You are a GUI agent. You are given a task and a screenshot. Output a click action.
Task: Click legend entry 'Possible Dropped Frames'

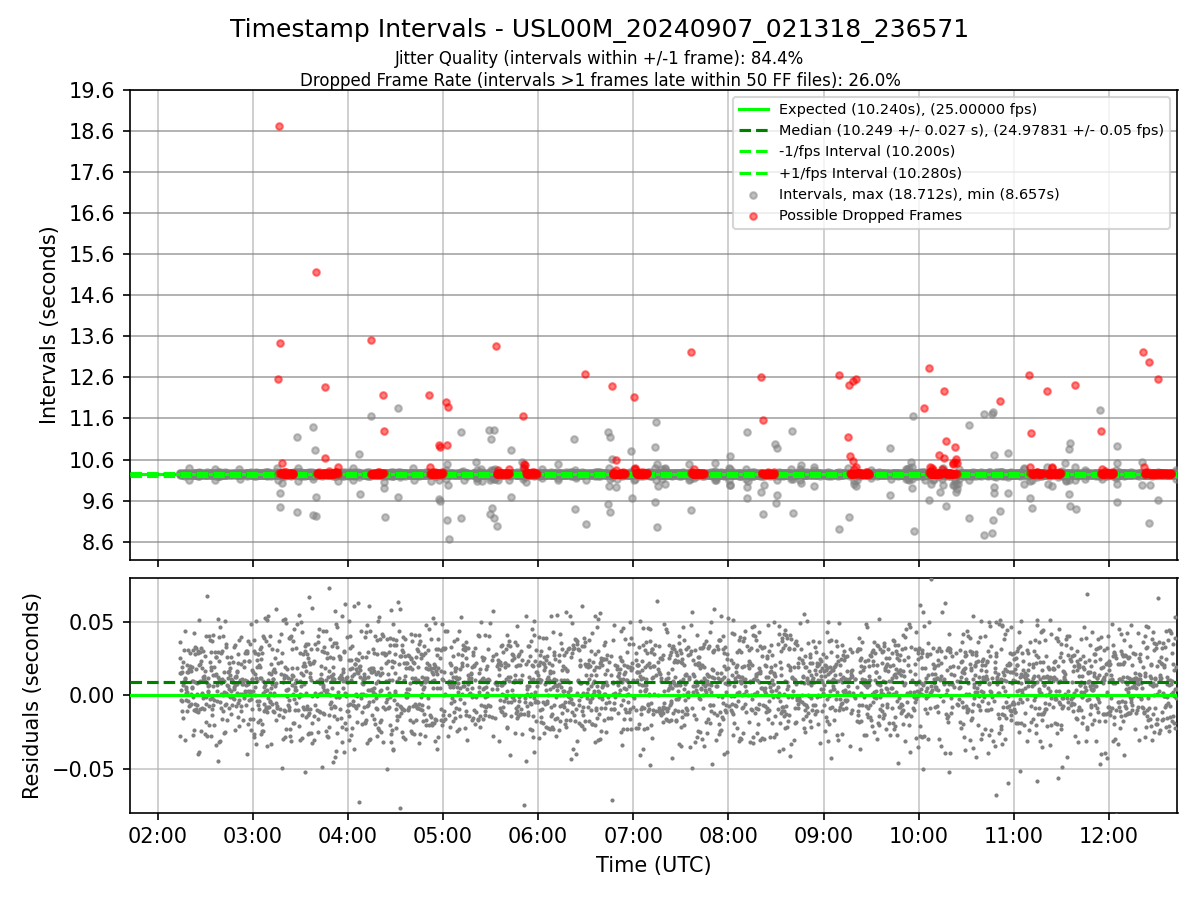(870, 215)
